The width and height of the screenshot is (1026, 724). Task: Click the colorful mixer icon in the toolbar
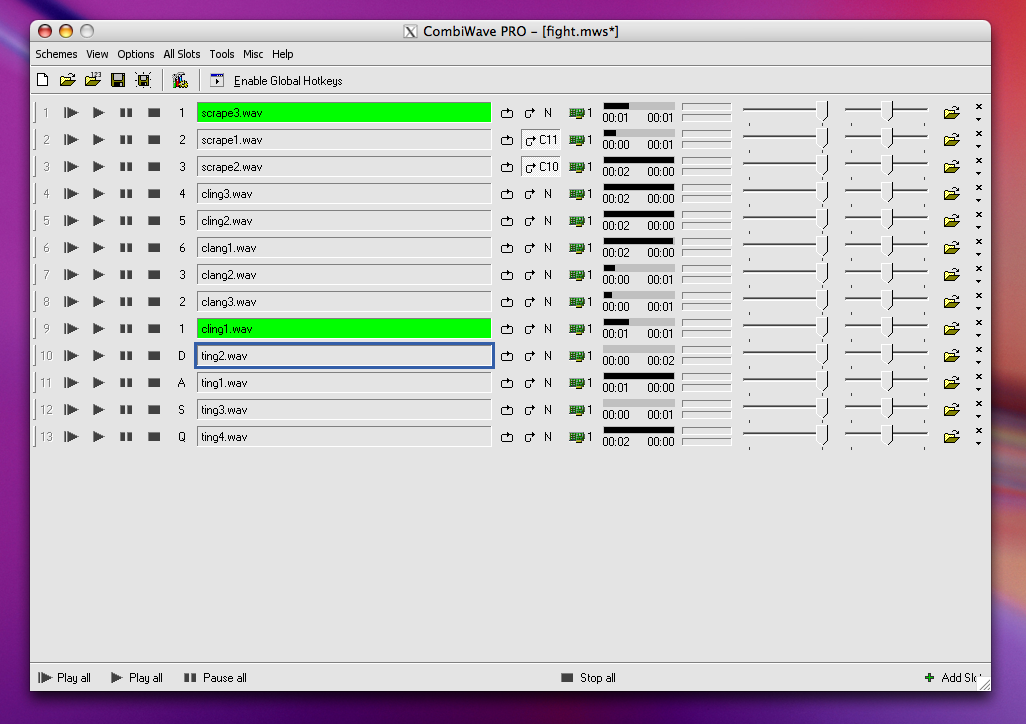[x=180, y=79]
